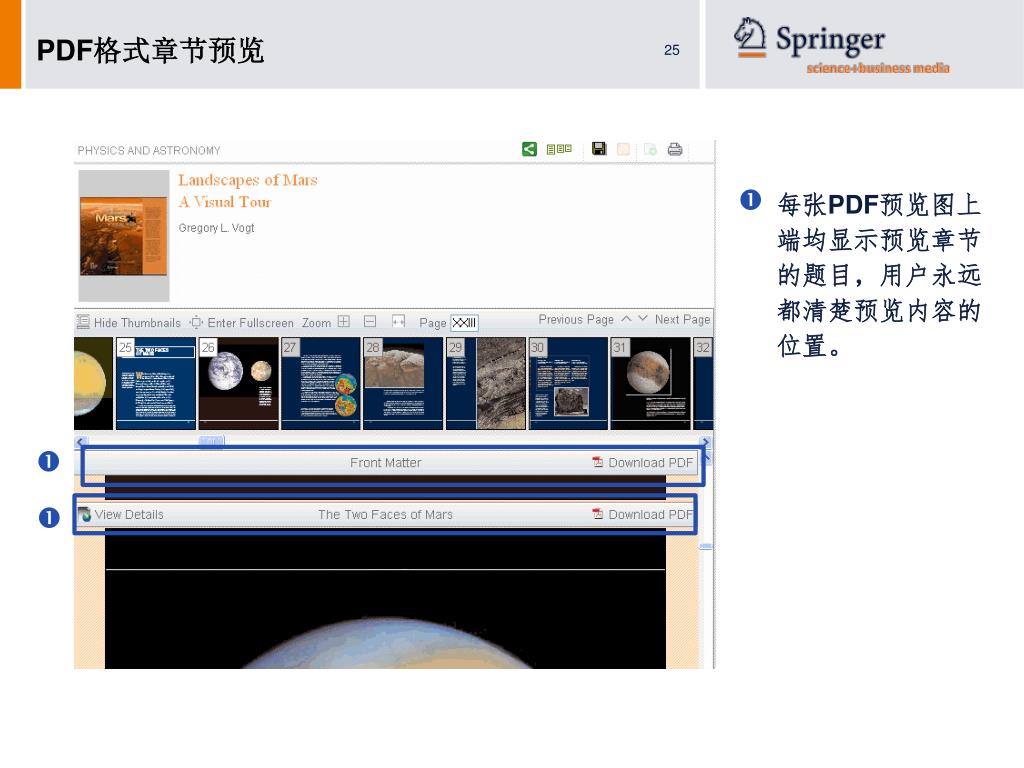Click the Front Matter chapter heading
The height and width of the screenshot is (768, 1024).
[385, 462]
